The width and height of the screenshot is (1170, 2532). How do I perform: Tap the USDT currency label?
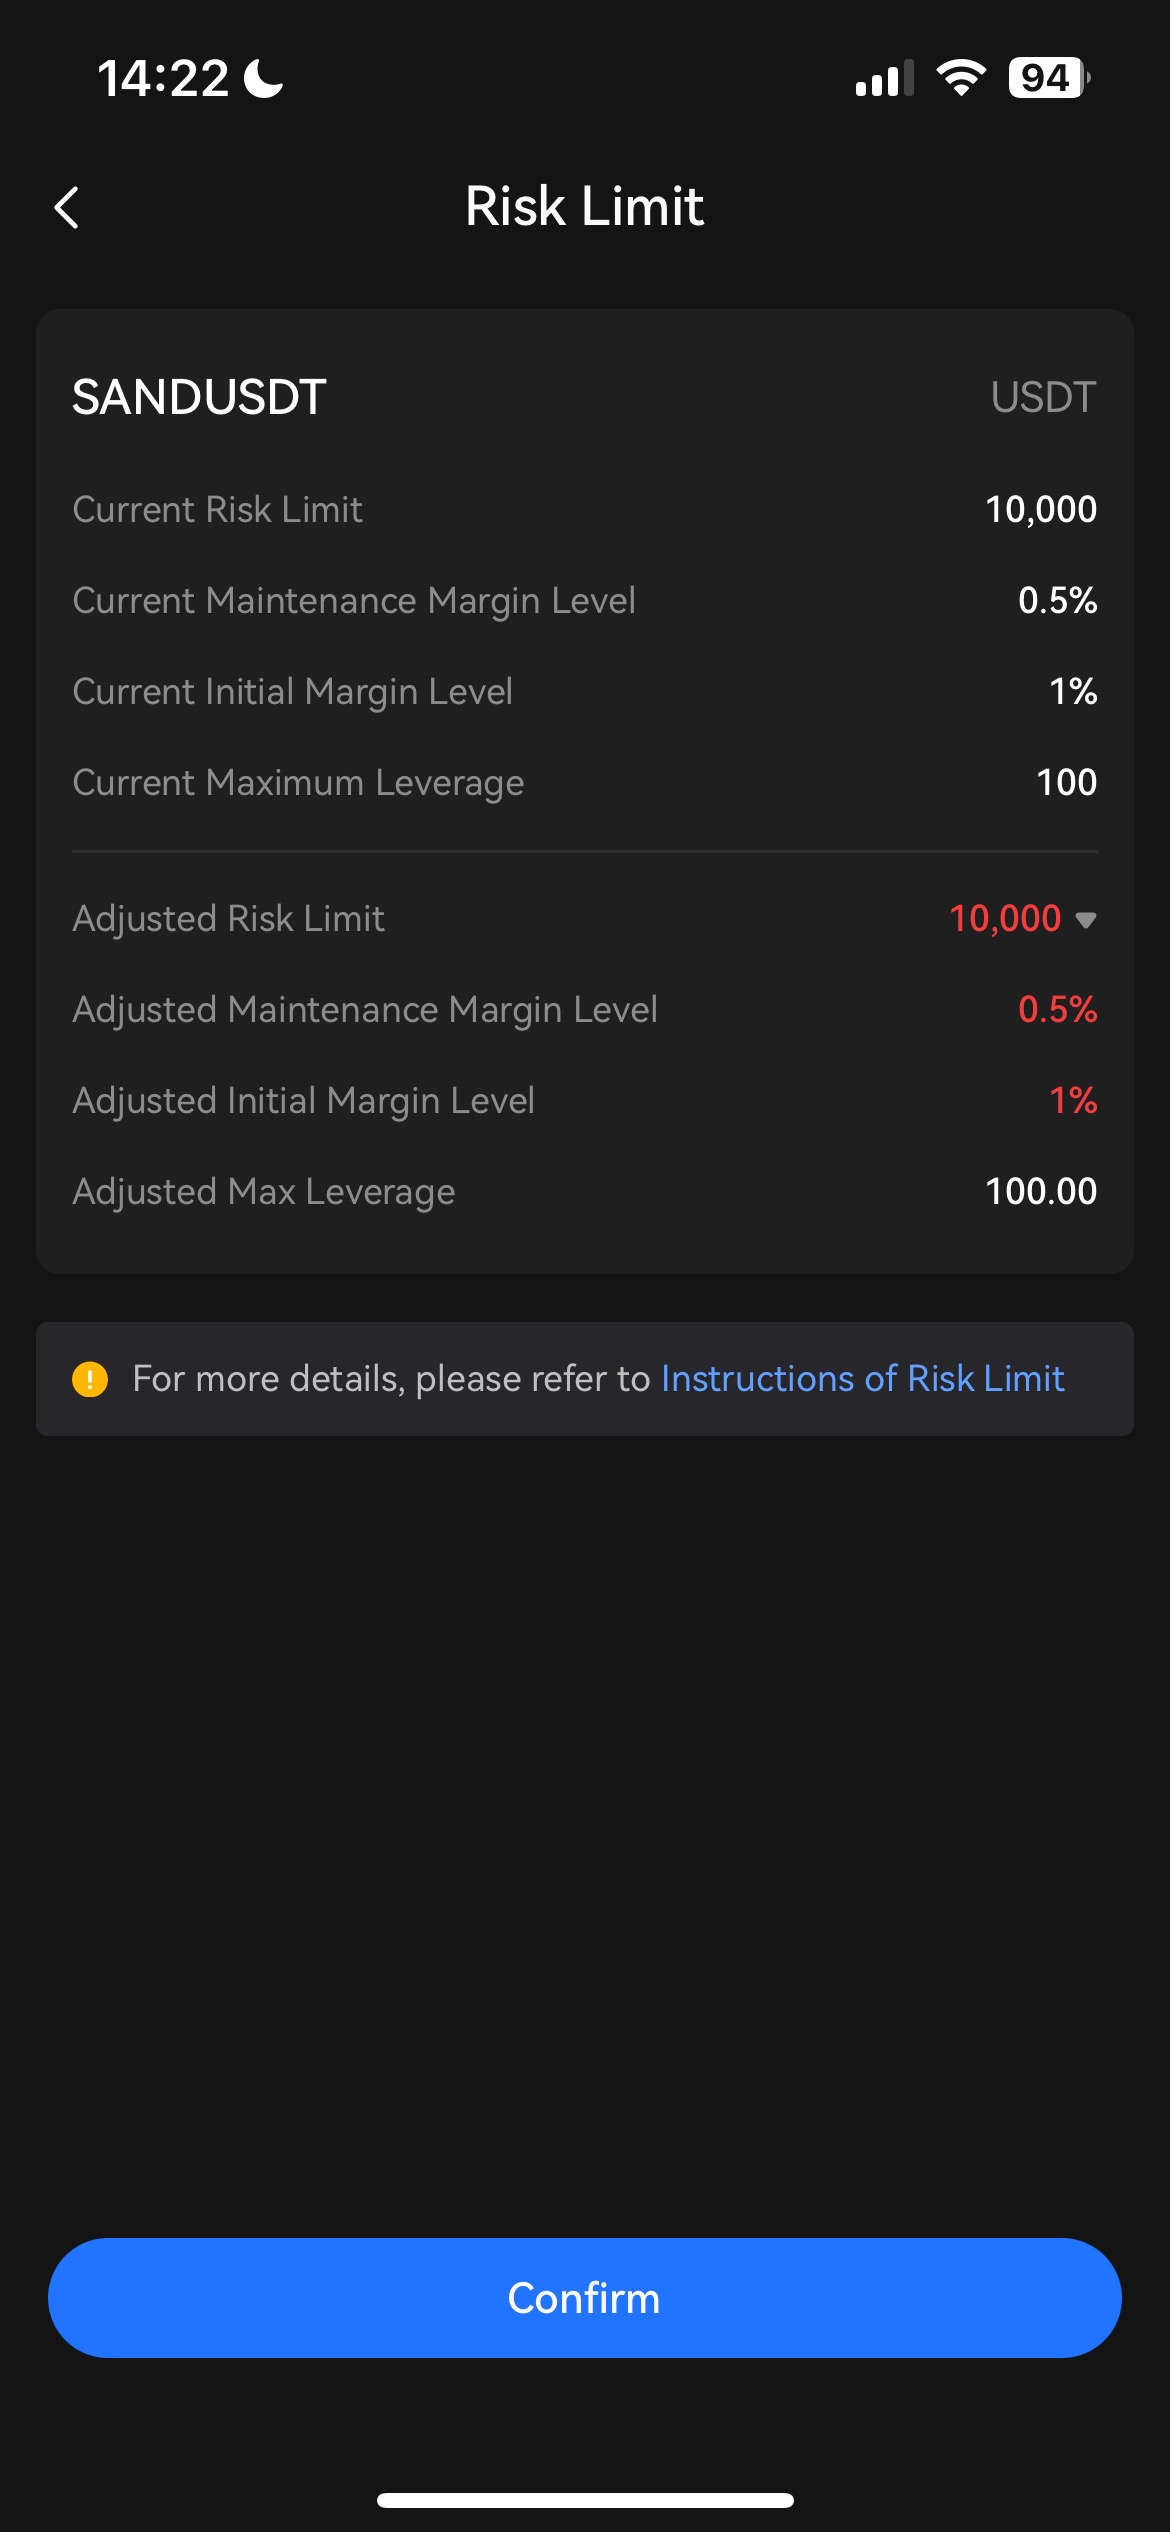pos(1043,397)
